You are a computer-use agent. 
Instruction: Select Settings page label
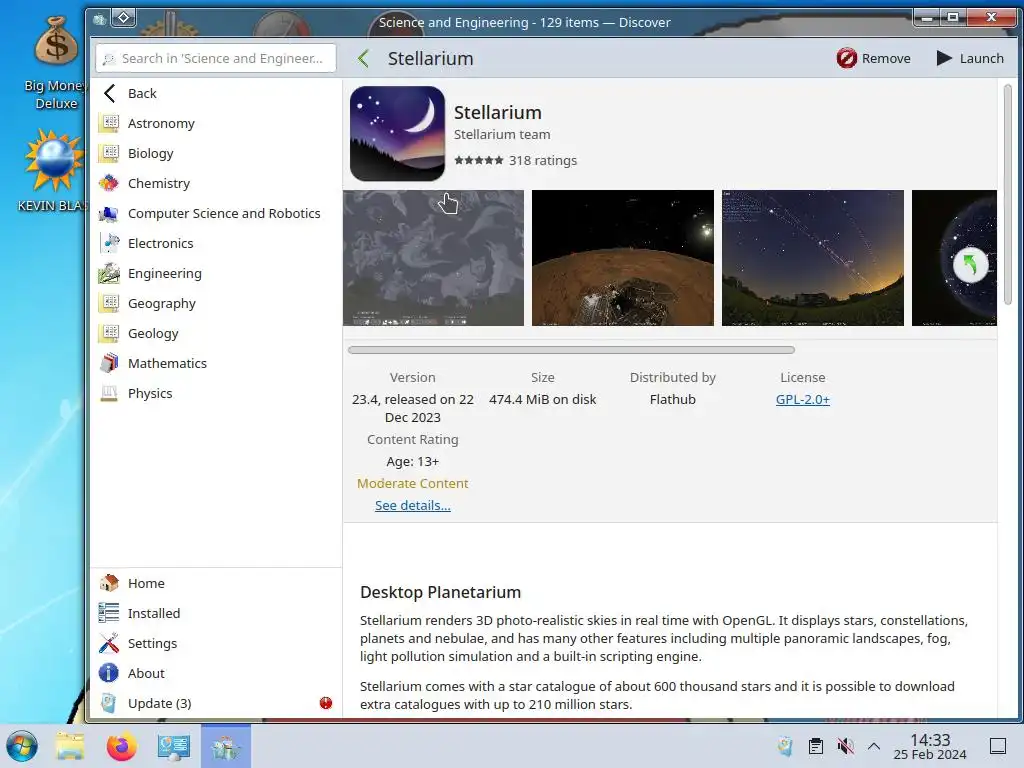[x=152, y=643]
